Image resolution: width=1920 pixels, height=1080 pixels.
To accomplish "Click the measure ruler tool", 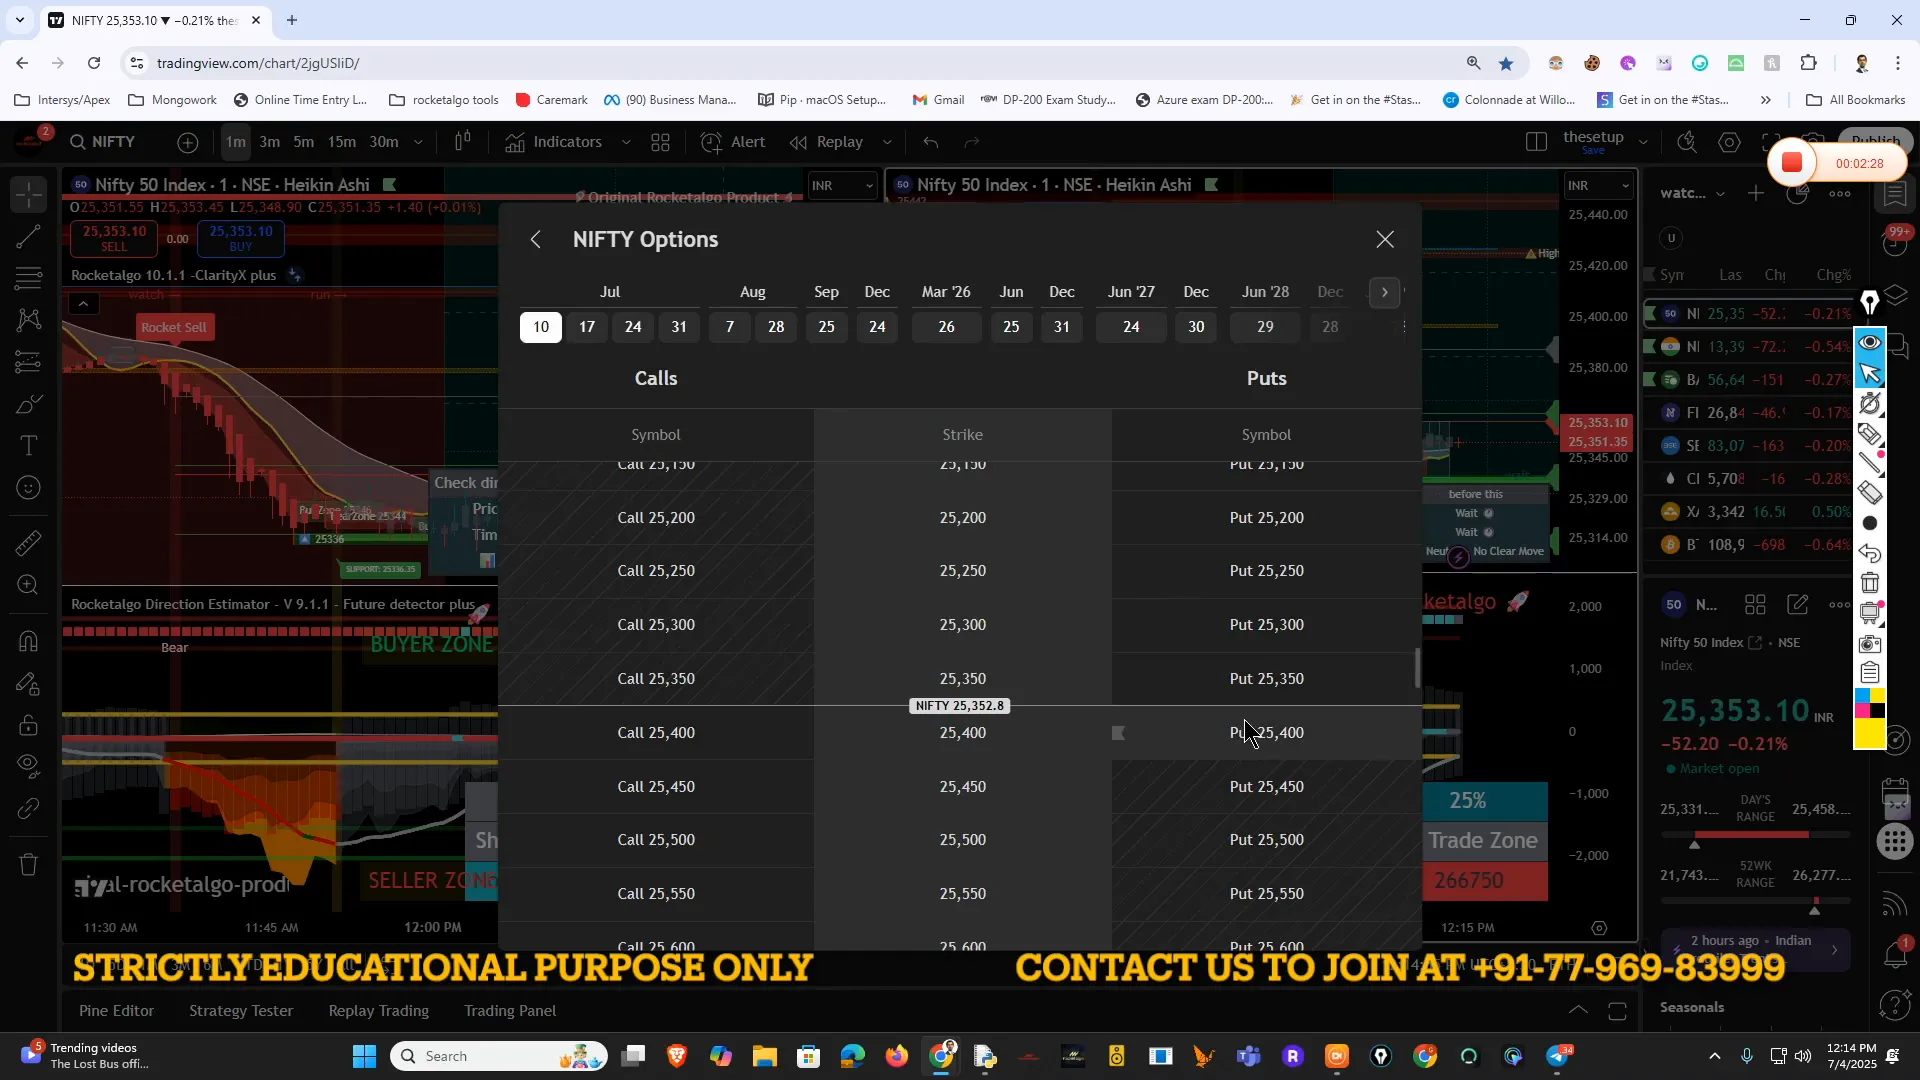I will 29,543.
